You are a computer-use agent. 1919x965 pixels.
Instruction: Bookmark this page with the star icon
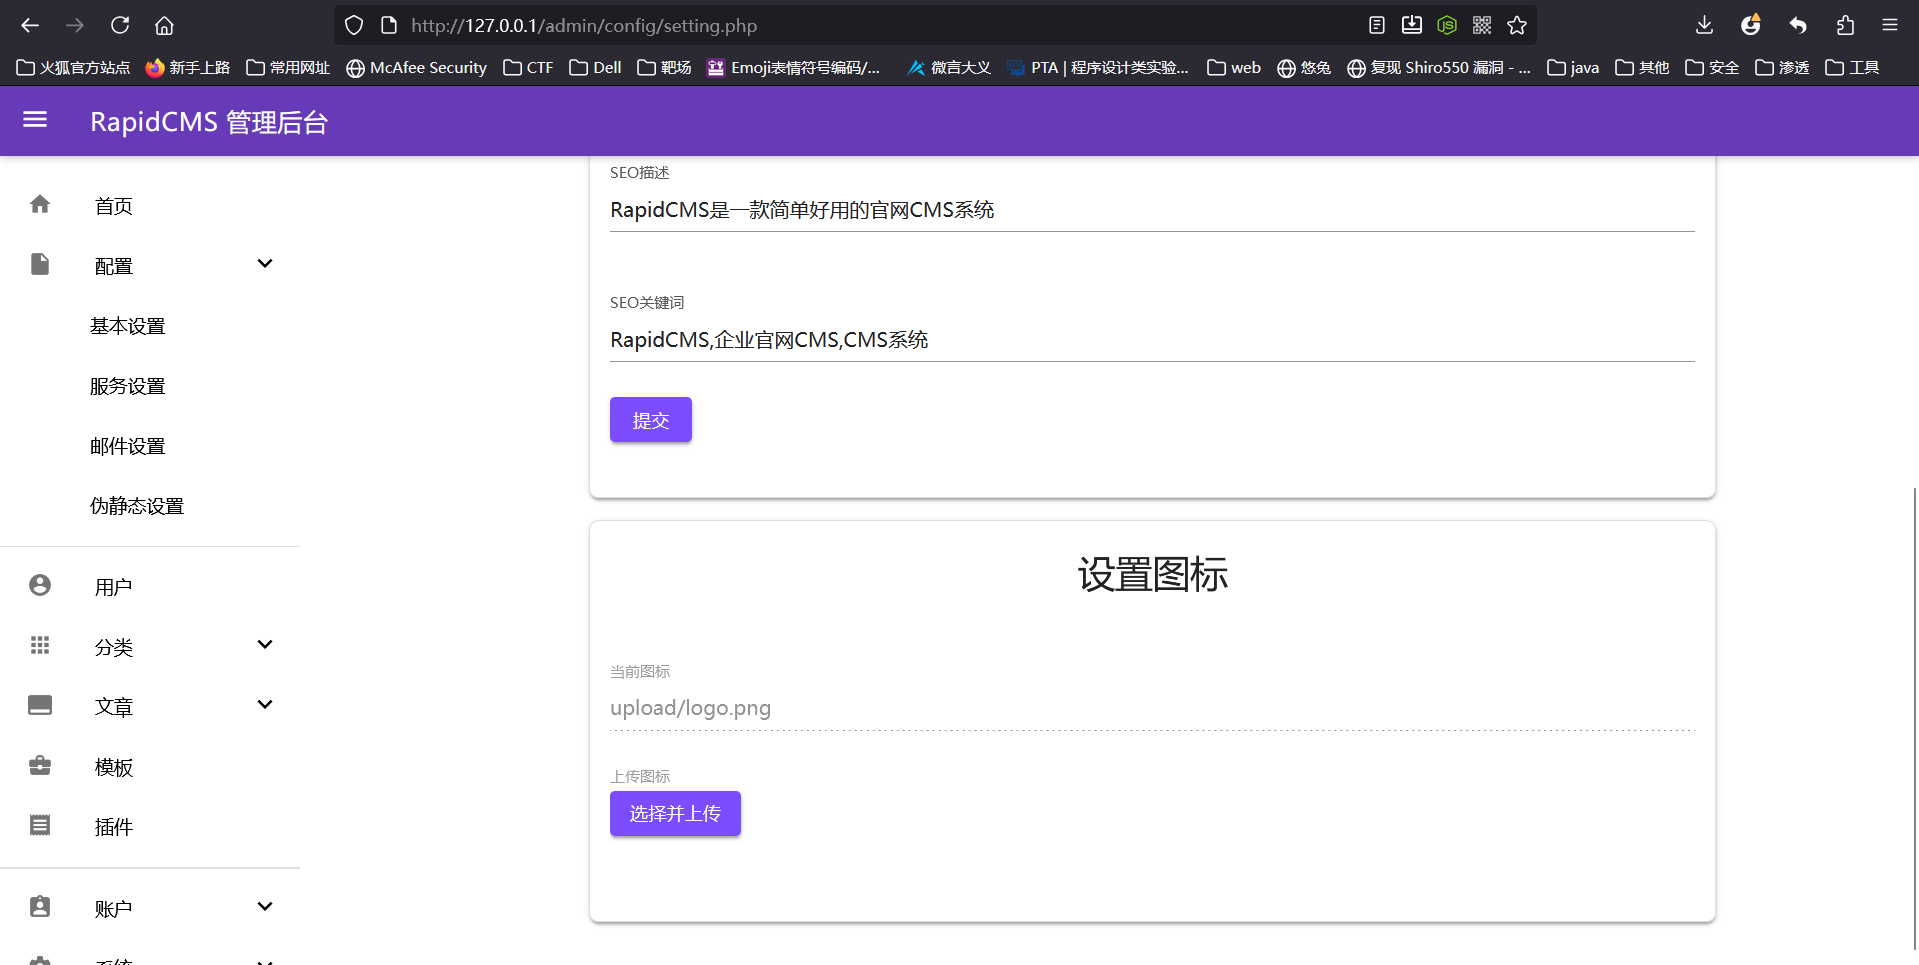[x=1517, y=25]
